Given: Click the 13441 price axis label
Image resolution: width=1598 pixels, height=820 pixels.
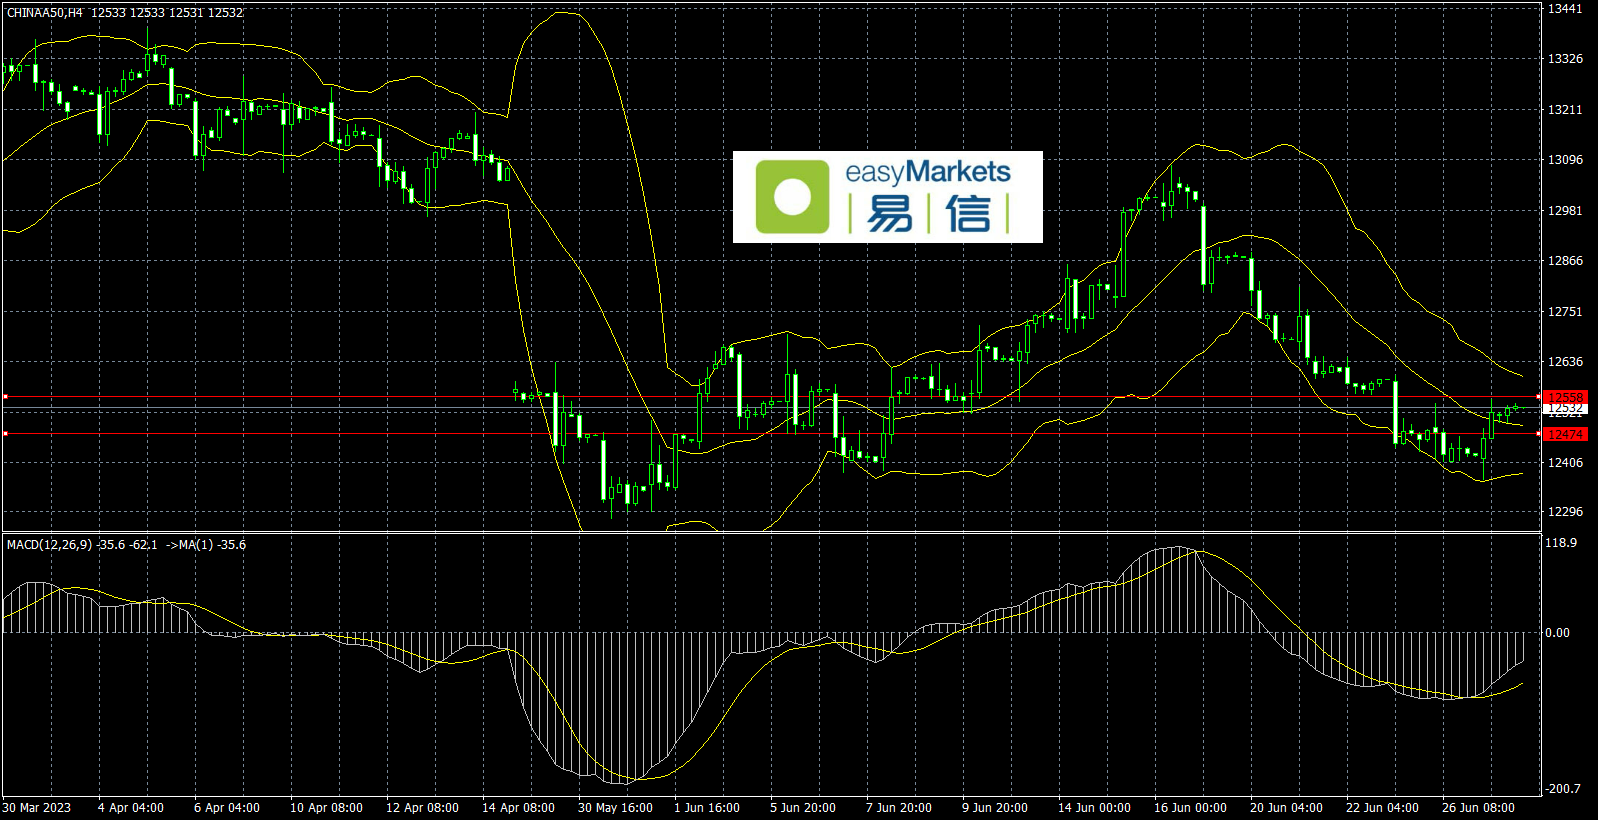Looking at the screenshot, I should click(x=1565, y=9).
